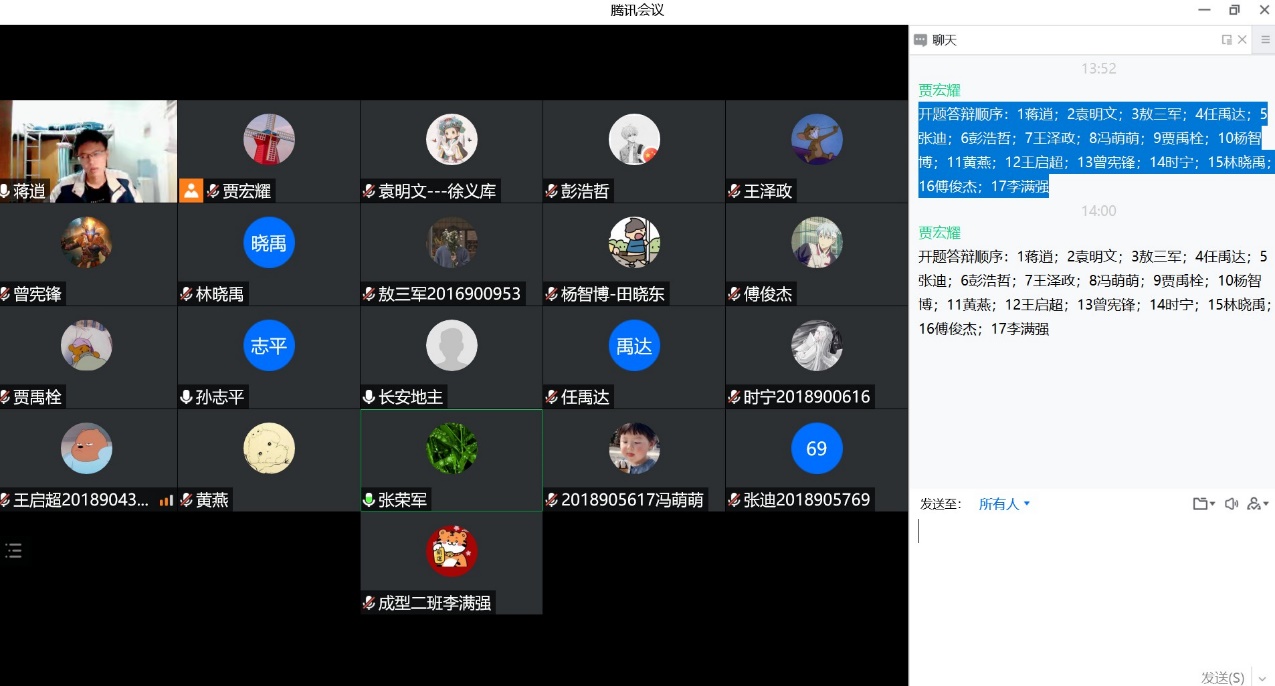Click the green microphone icon for 张荣军
This screenshot has height=686, width=1275.
coord(368,500)
